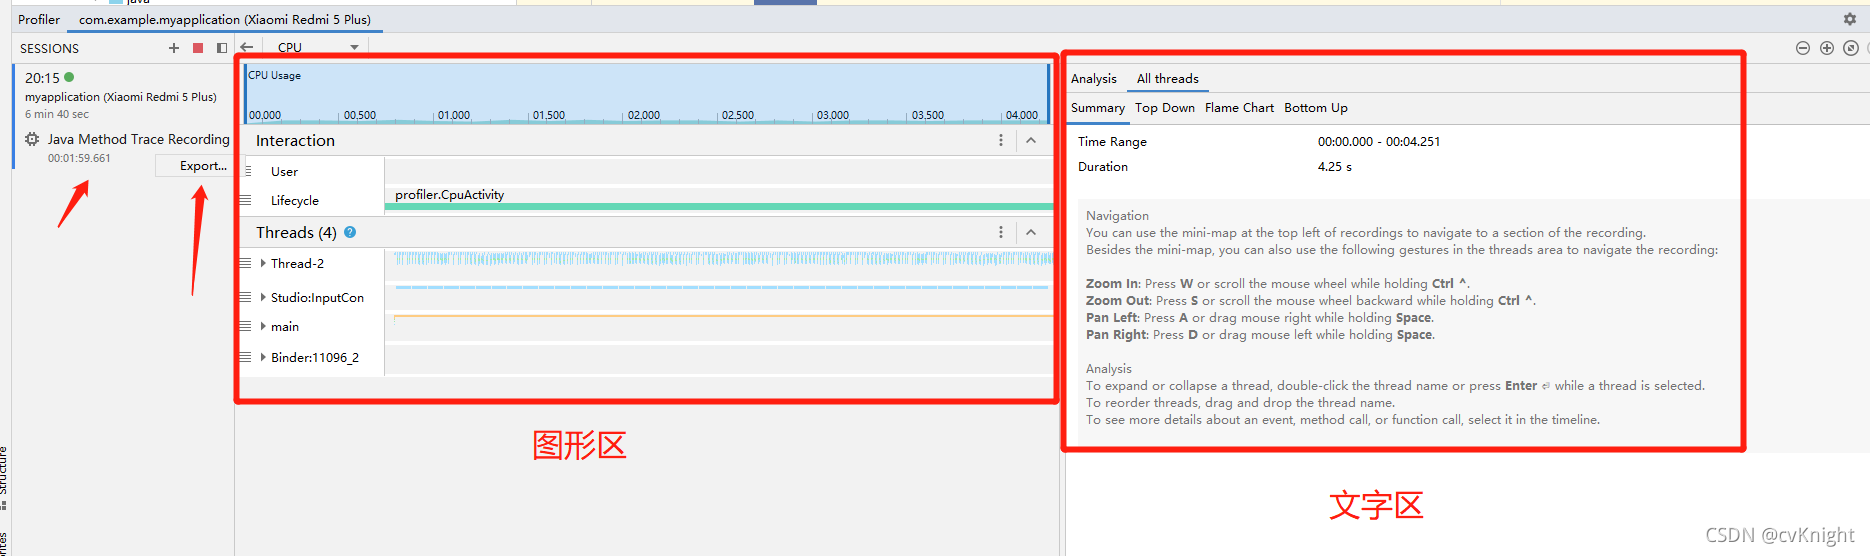
Task: Click the CPU Usage mini-map
Action: [646, 93]
